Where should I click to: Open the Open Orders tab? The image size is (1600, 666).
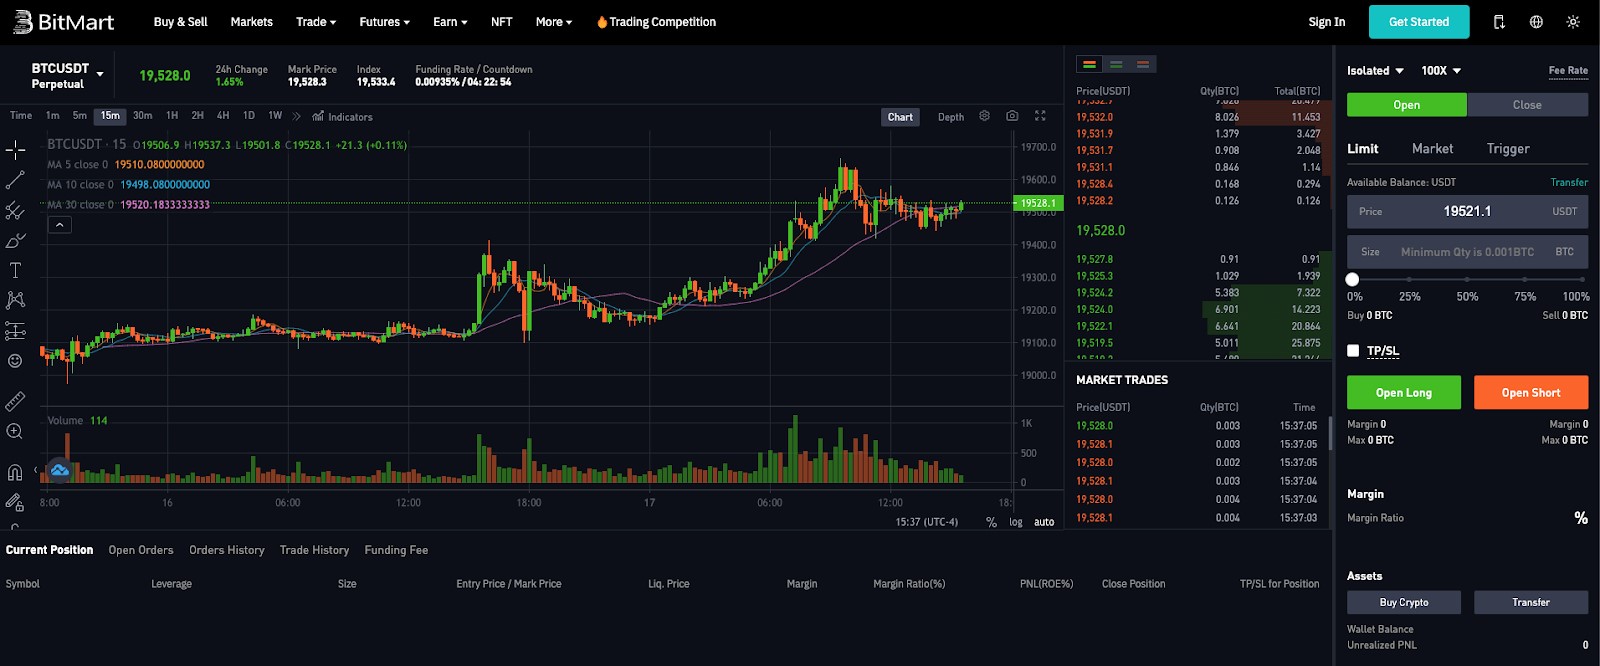coord(141,550)
